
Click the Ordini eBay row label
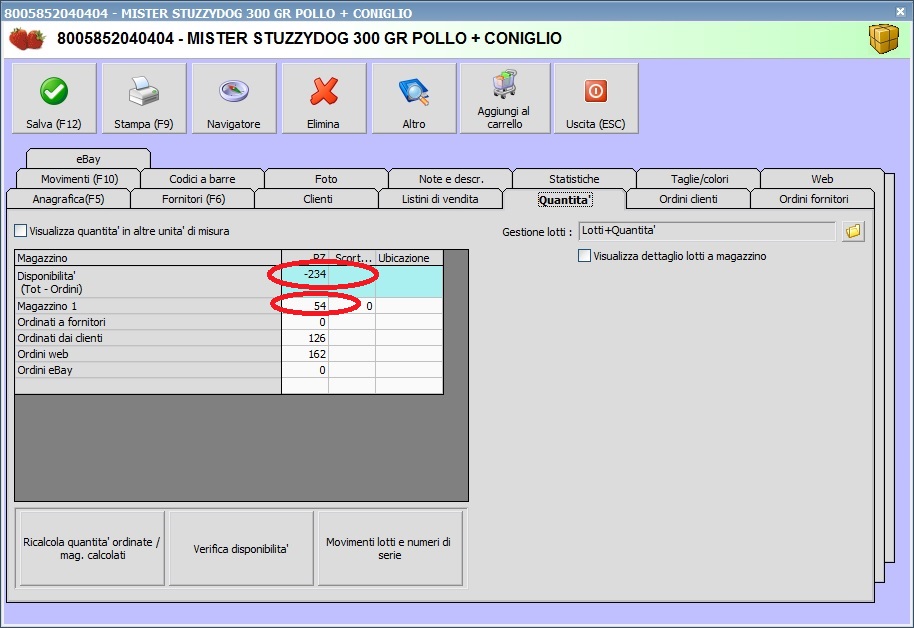(148, 370)
